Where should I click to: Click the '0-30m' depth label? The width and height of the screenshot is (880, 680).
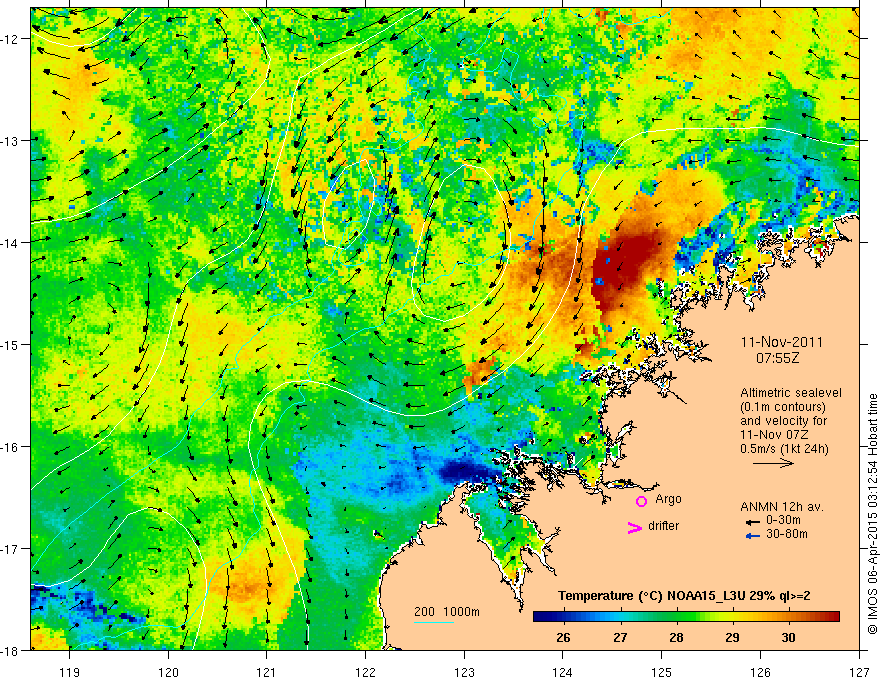[x=783, y=521]
